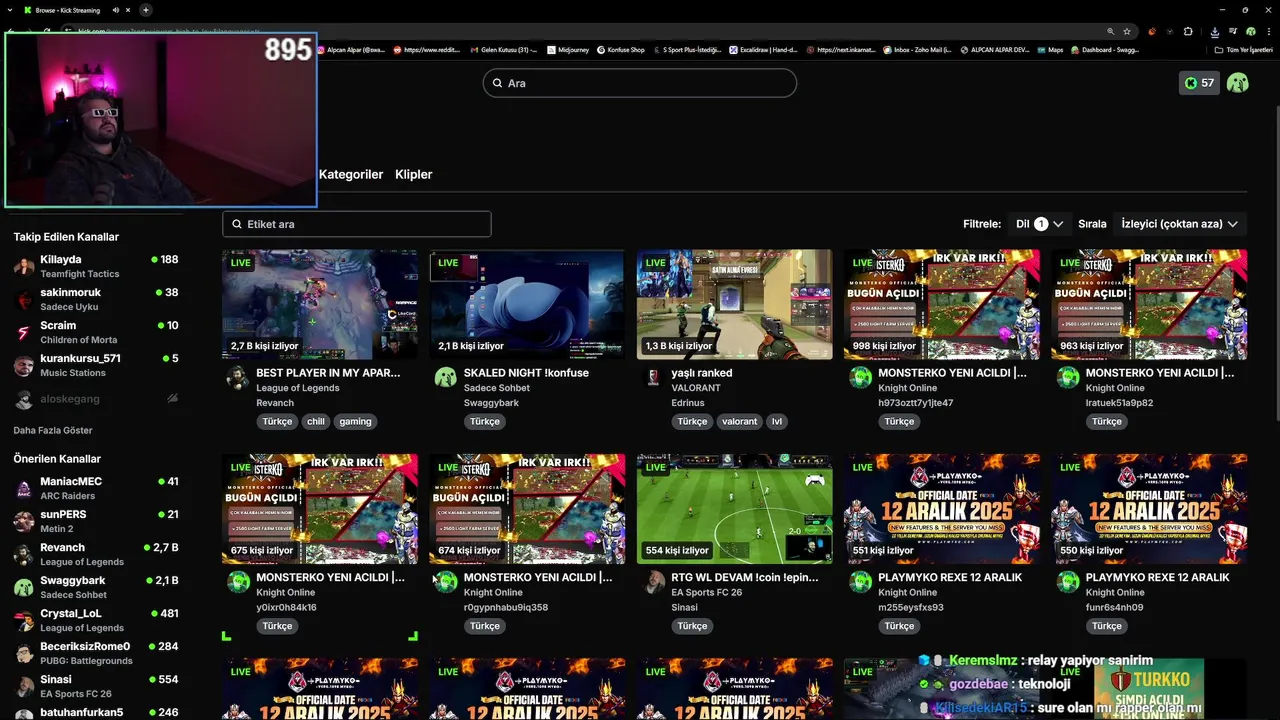Click the lvl tag under yaşlı ranked

[x=777, y=422]
